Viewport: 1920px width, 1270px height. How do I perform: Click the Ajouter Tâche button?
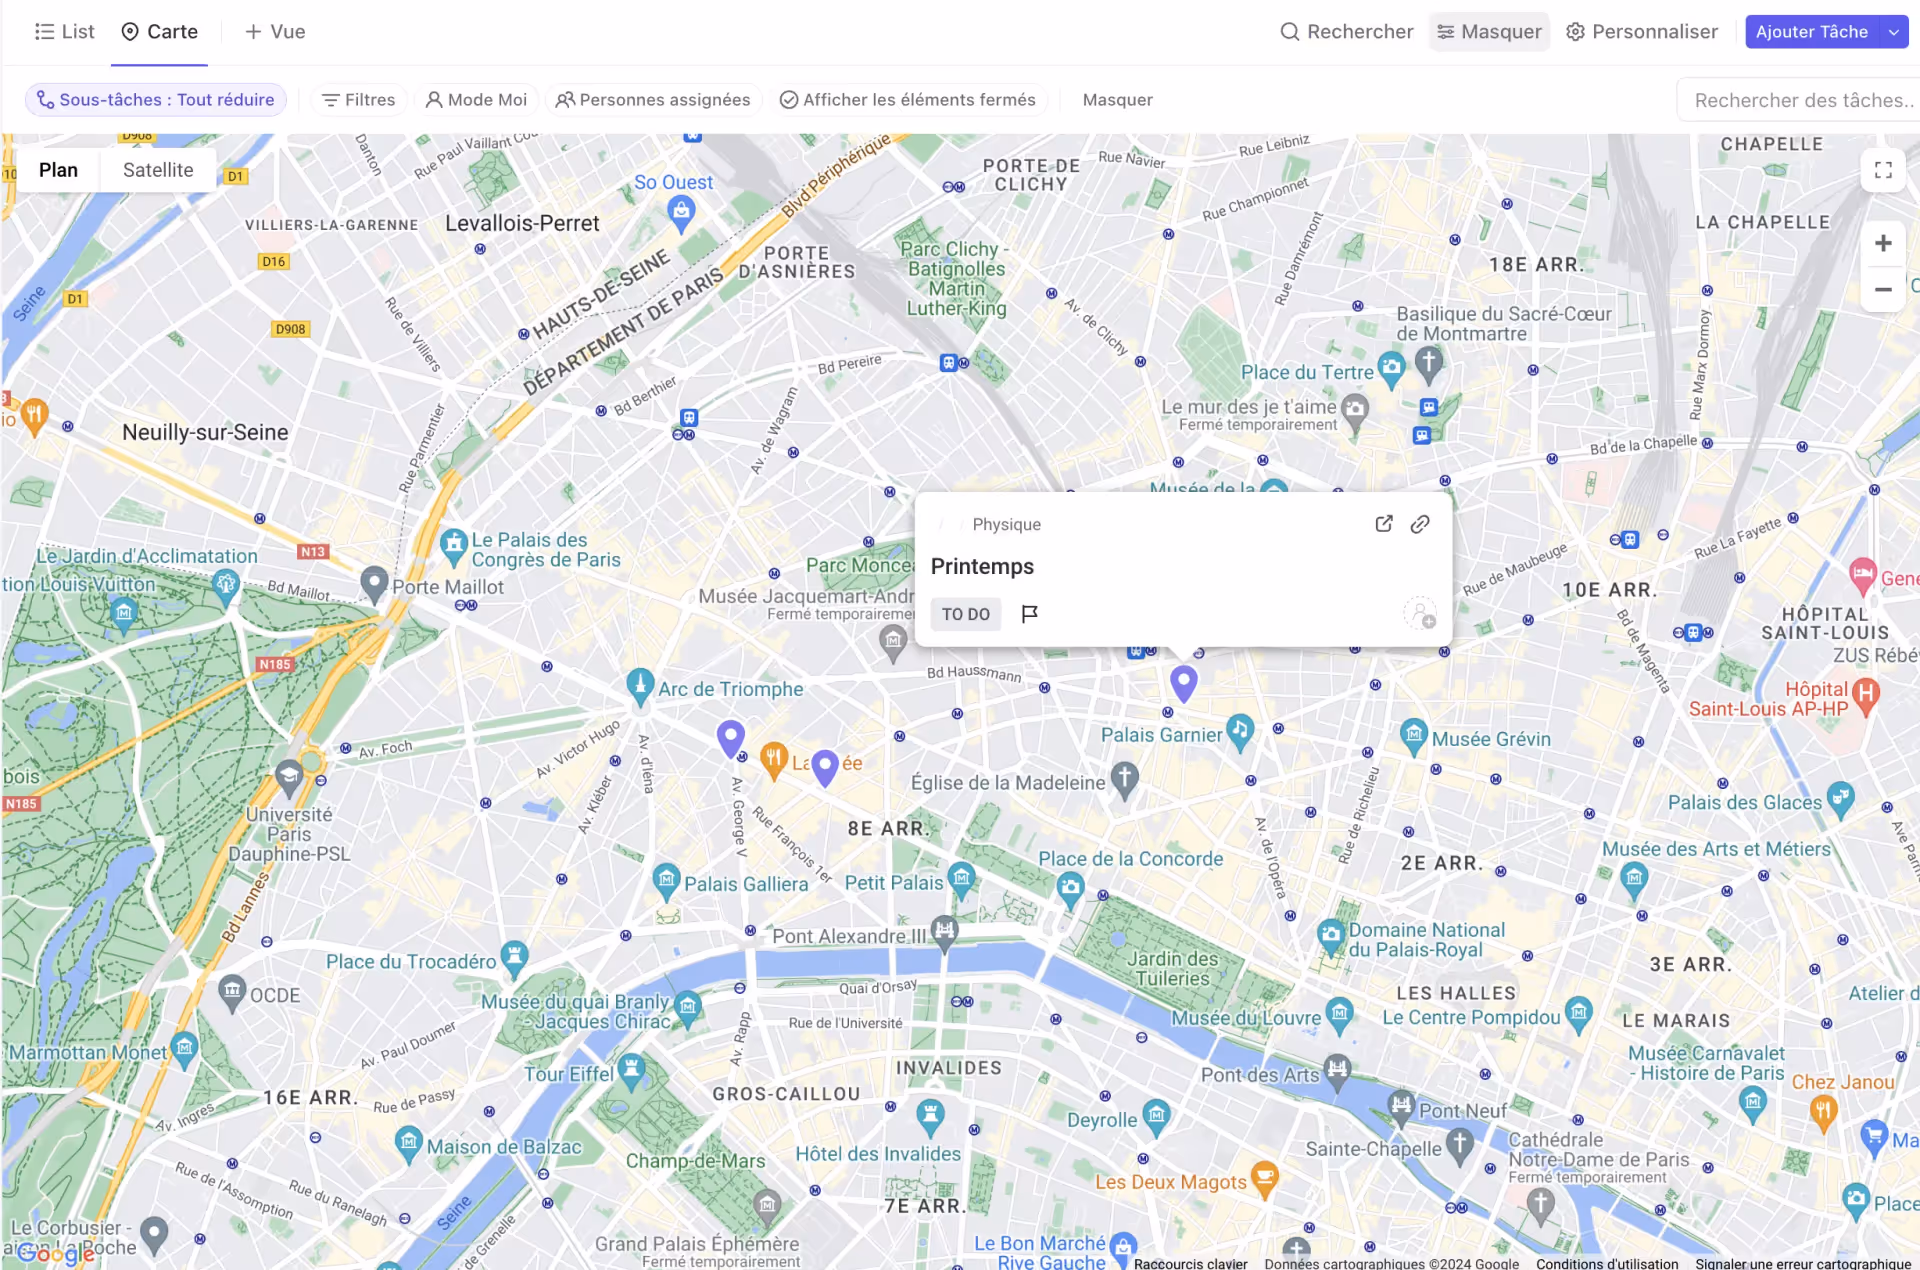pyautogui.click(x=1812, y=31)
